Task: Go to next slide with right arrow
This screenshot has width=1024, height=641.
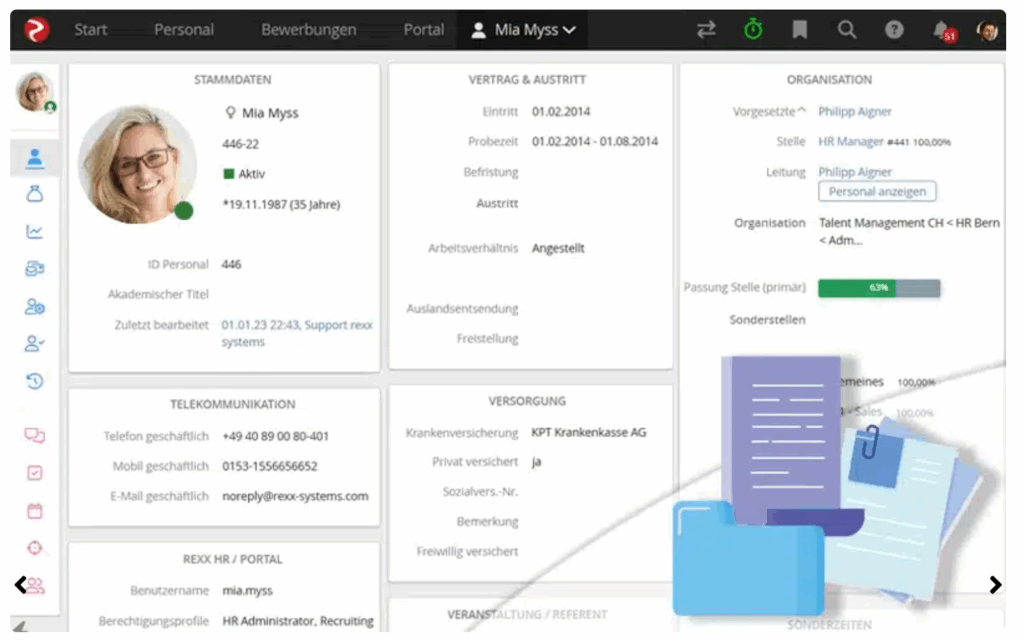Action: [995, 585]
